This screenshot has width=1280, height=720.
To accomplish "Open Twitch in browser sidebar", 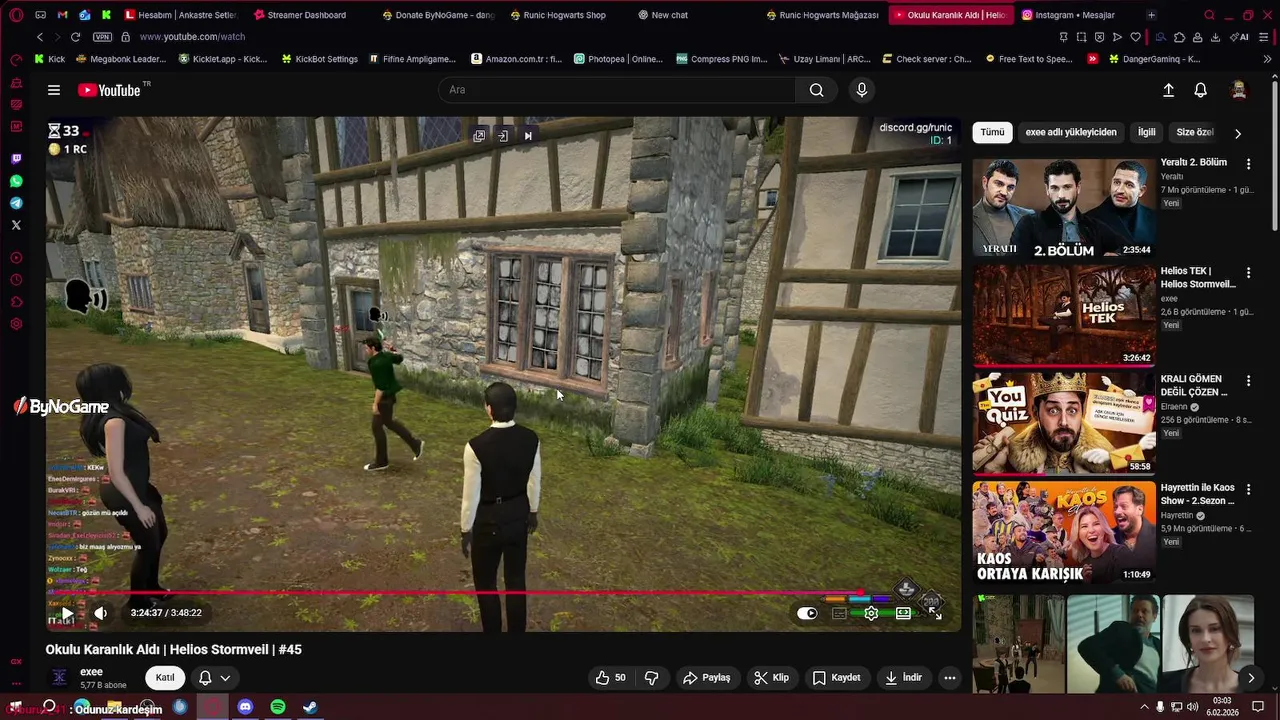I will click(x=16, y=159).
